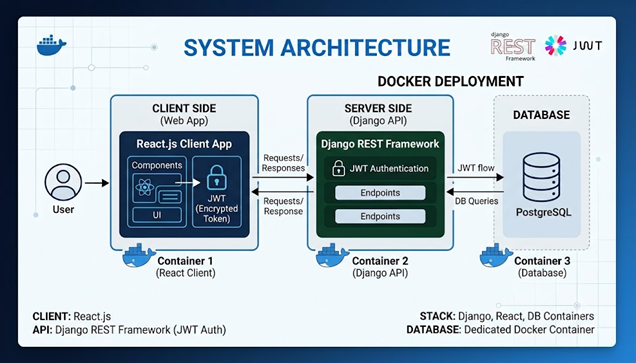636x363 pixels.
Task: Click the (Web App) subtitle
Action: coord(184,120)
